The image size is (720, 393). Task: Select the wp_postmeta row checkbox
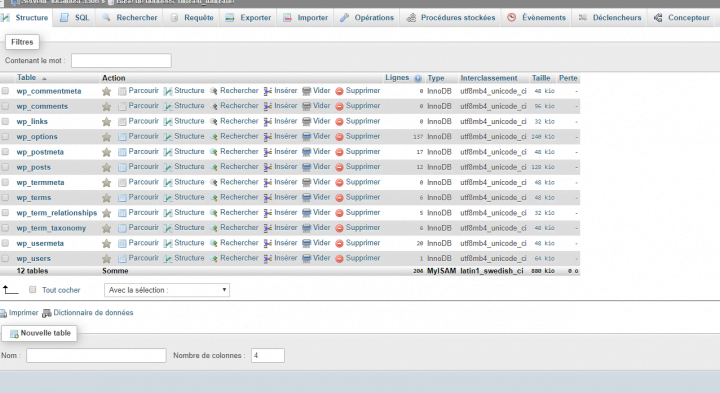click(5, 152)
